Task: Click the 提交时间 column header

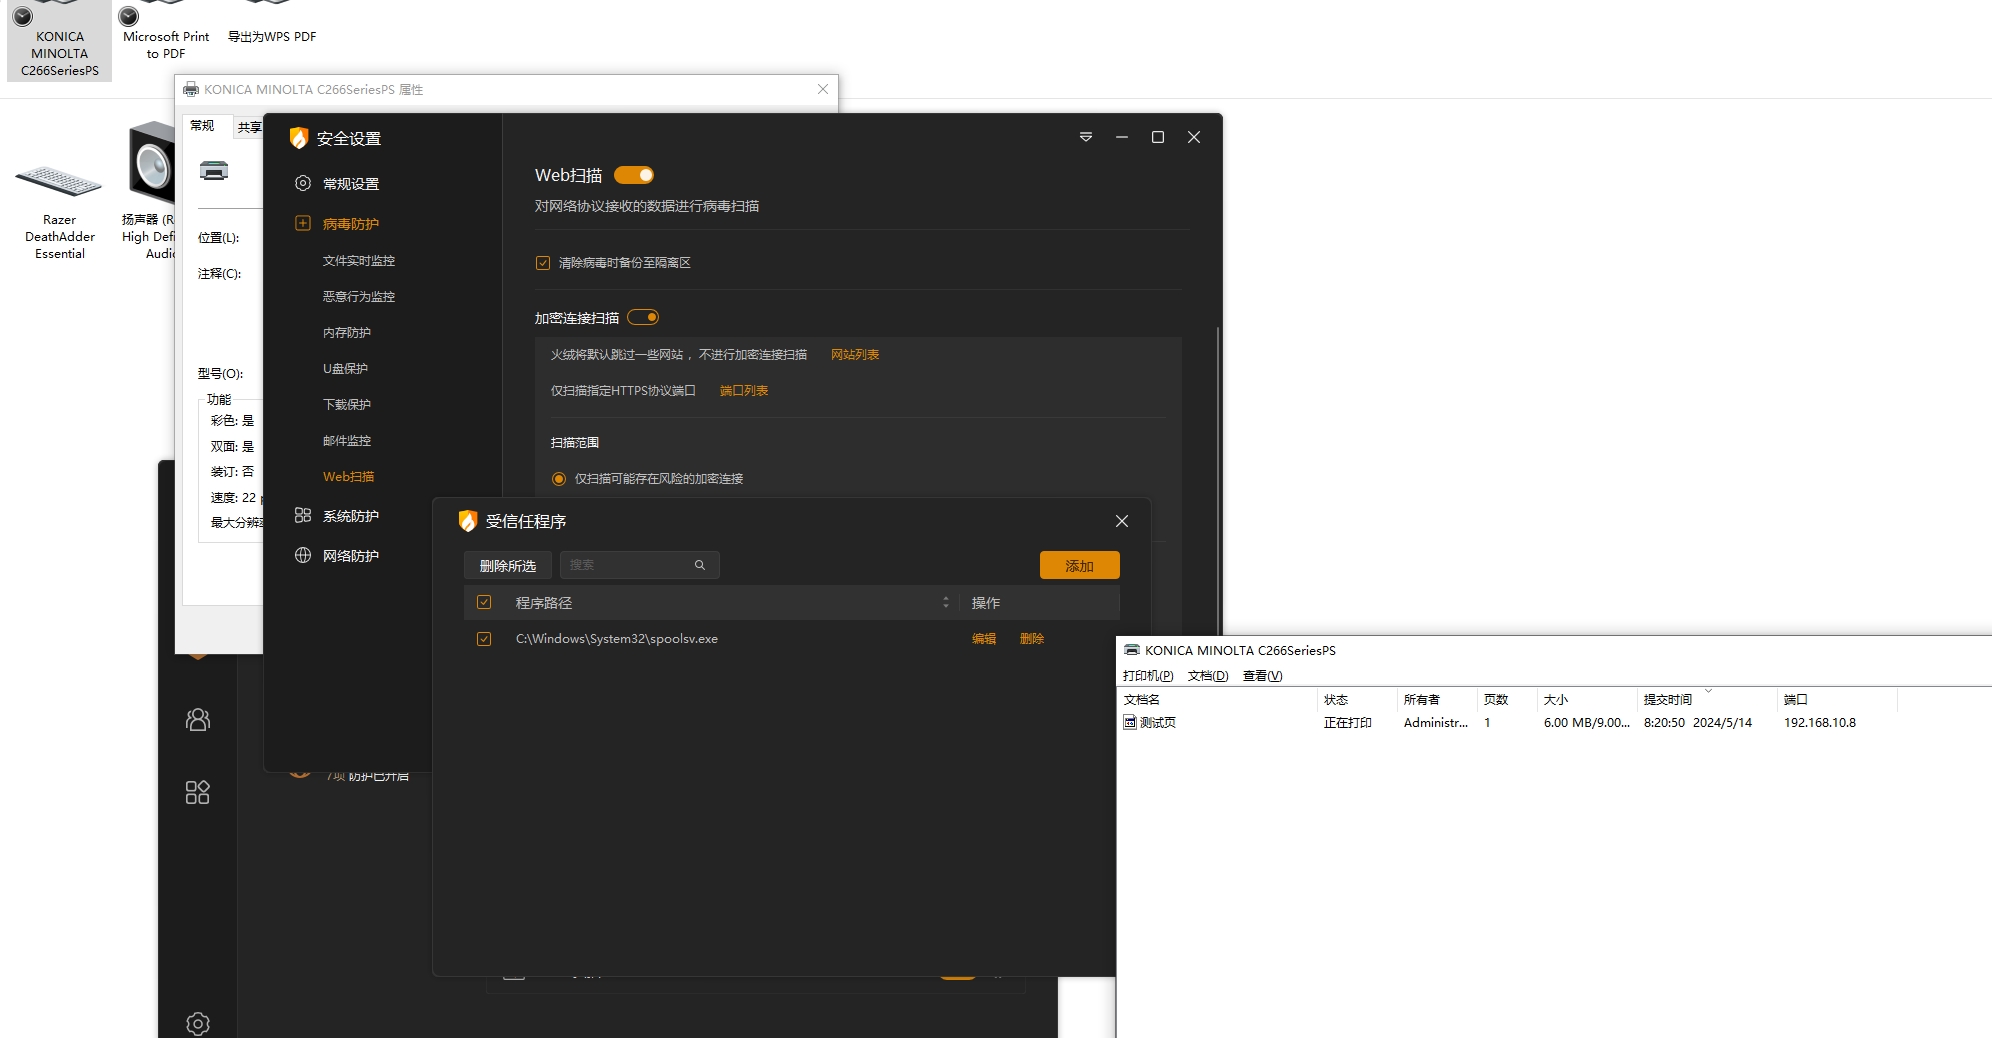Action: coord(1707,700)
